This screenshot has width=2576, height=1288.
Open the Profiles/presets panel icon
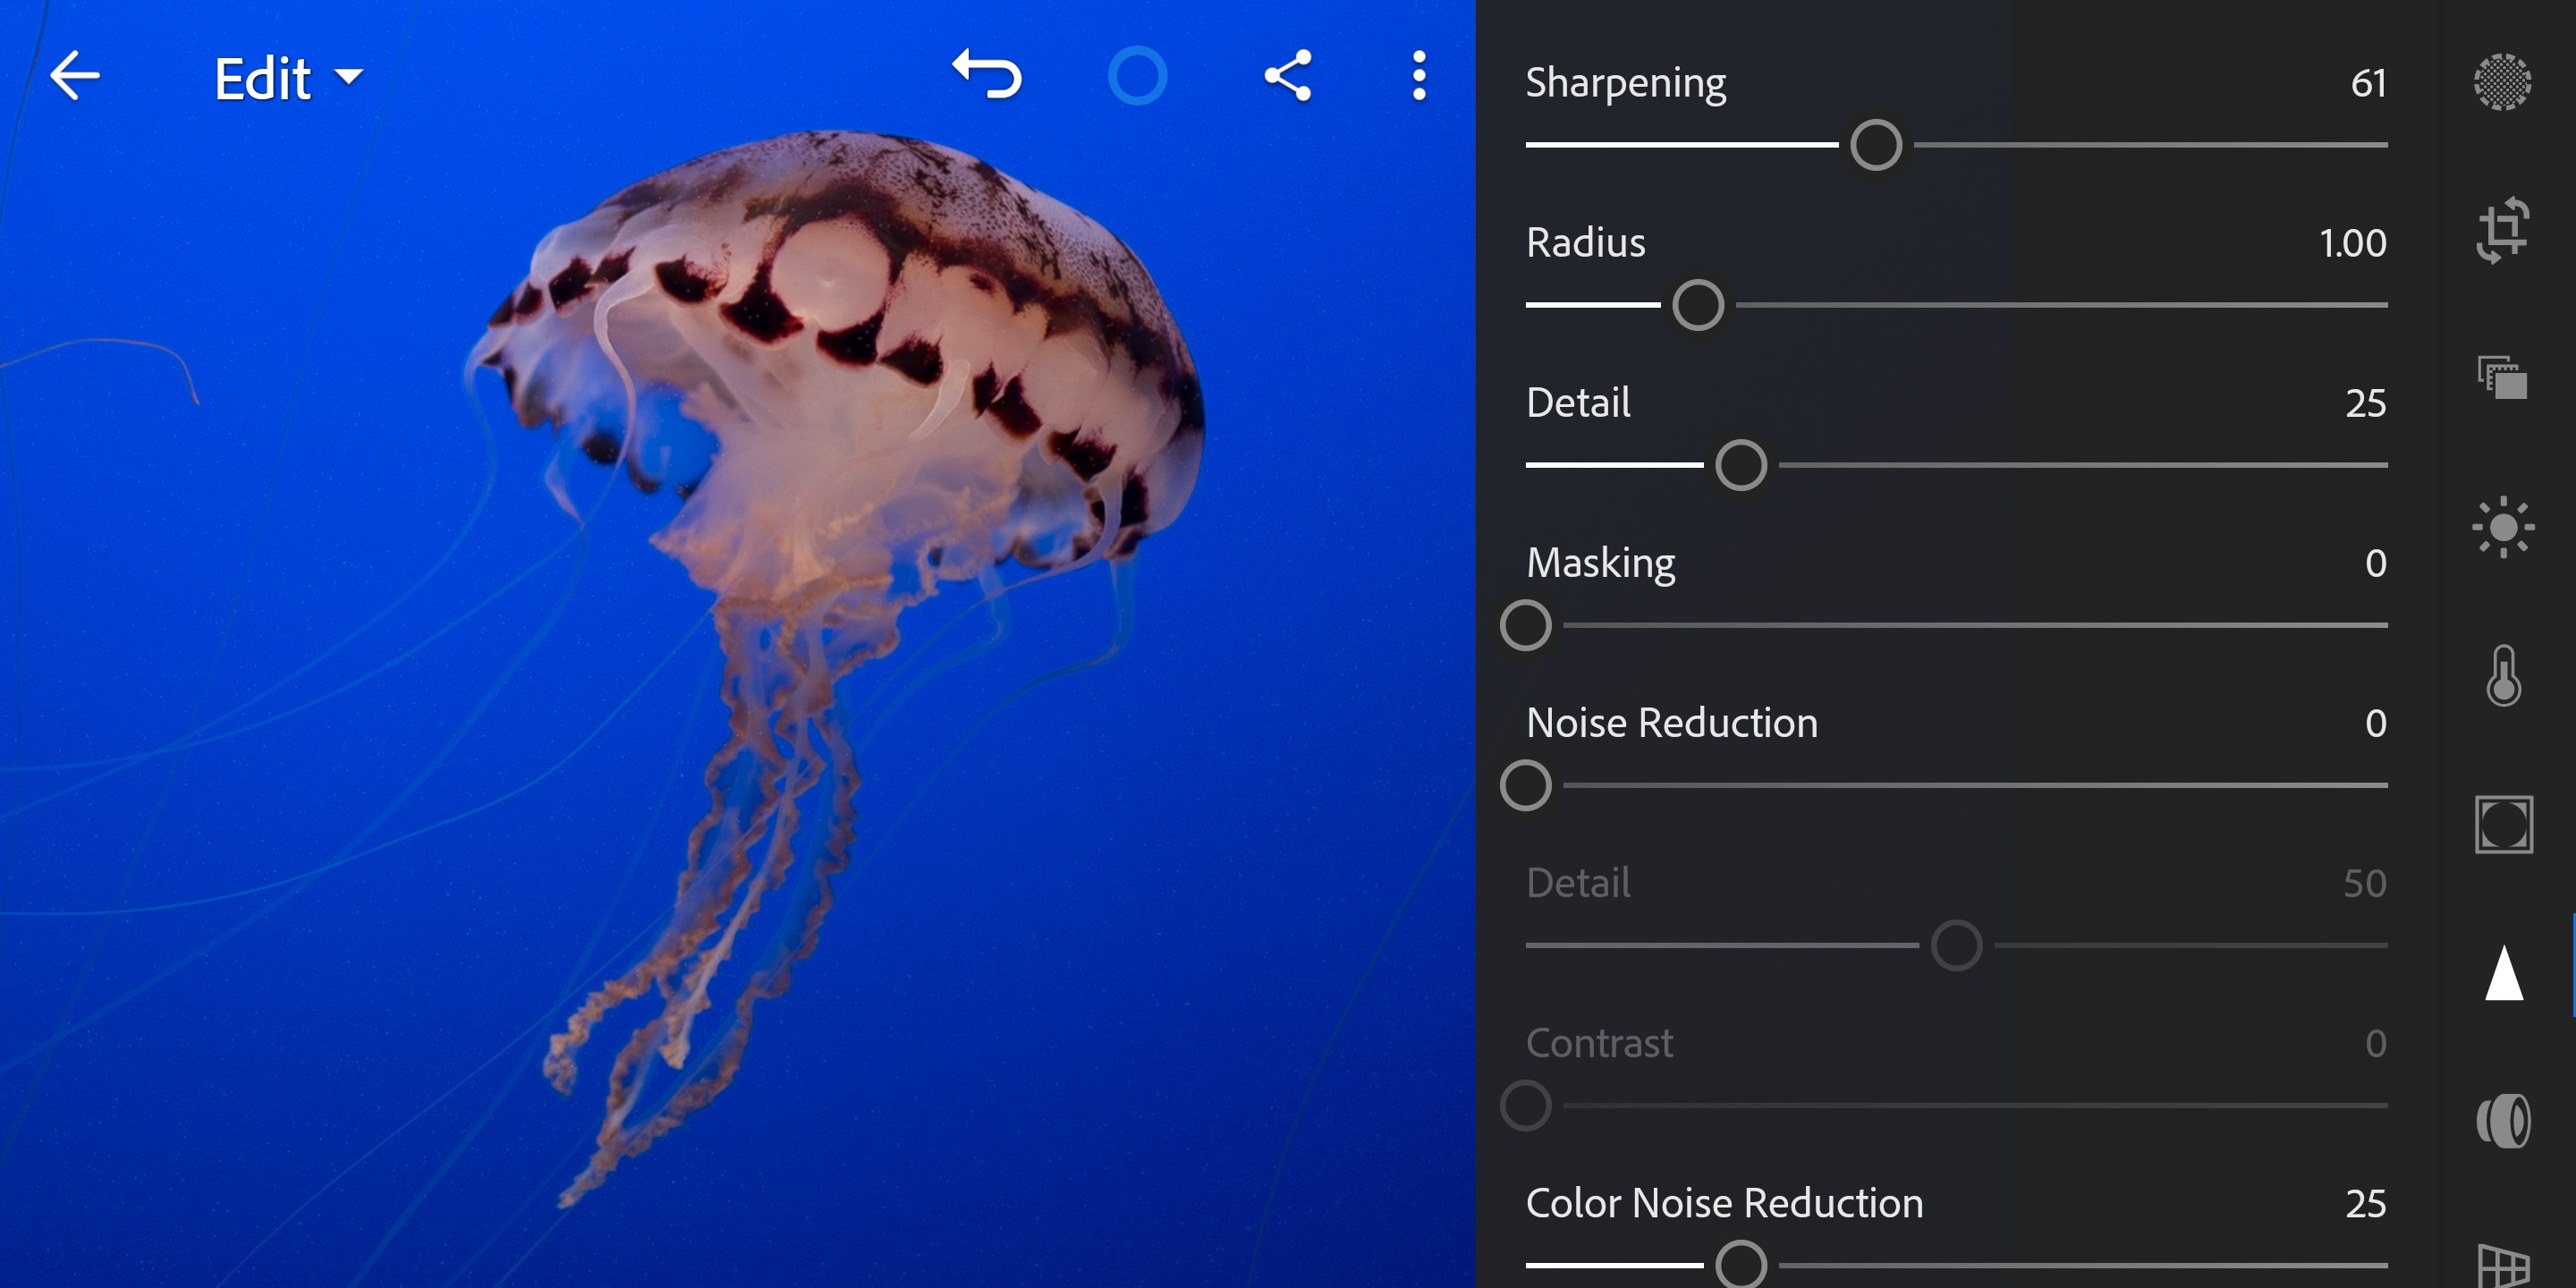point(2502,378)
